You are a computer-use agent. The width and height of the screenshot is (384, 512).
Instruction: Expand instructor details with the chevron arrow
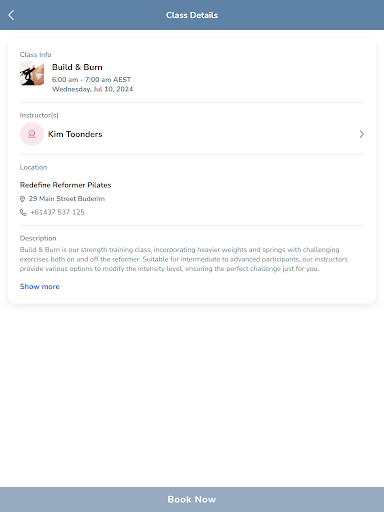pos(361,134)
